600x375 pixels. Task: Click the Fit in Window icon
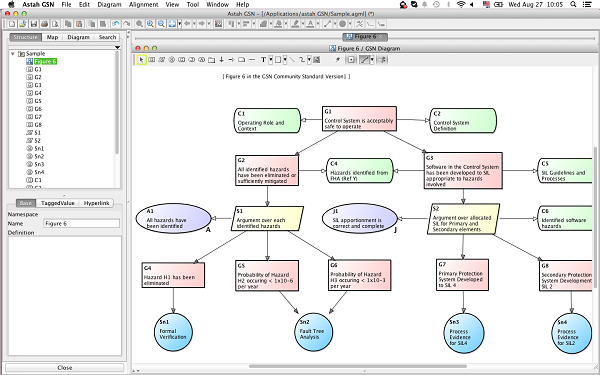172,24
